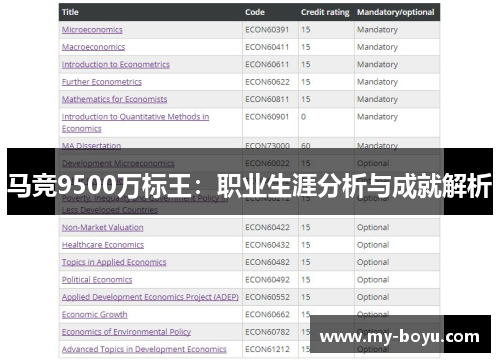Screen dimensions: 500x362
Task: Click Optional in the ECON60552 row
Action: pos(373,297)
